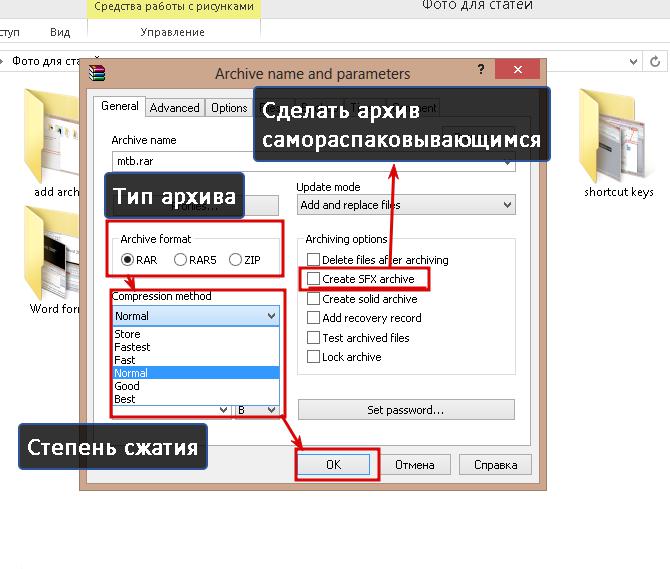Switch to the General tab
Screen dimensions: 670x569
pyautogui.click(x=120, y=106)
